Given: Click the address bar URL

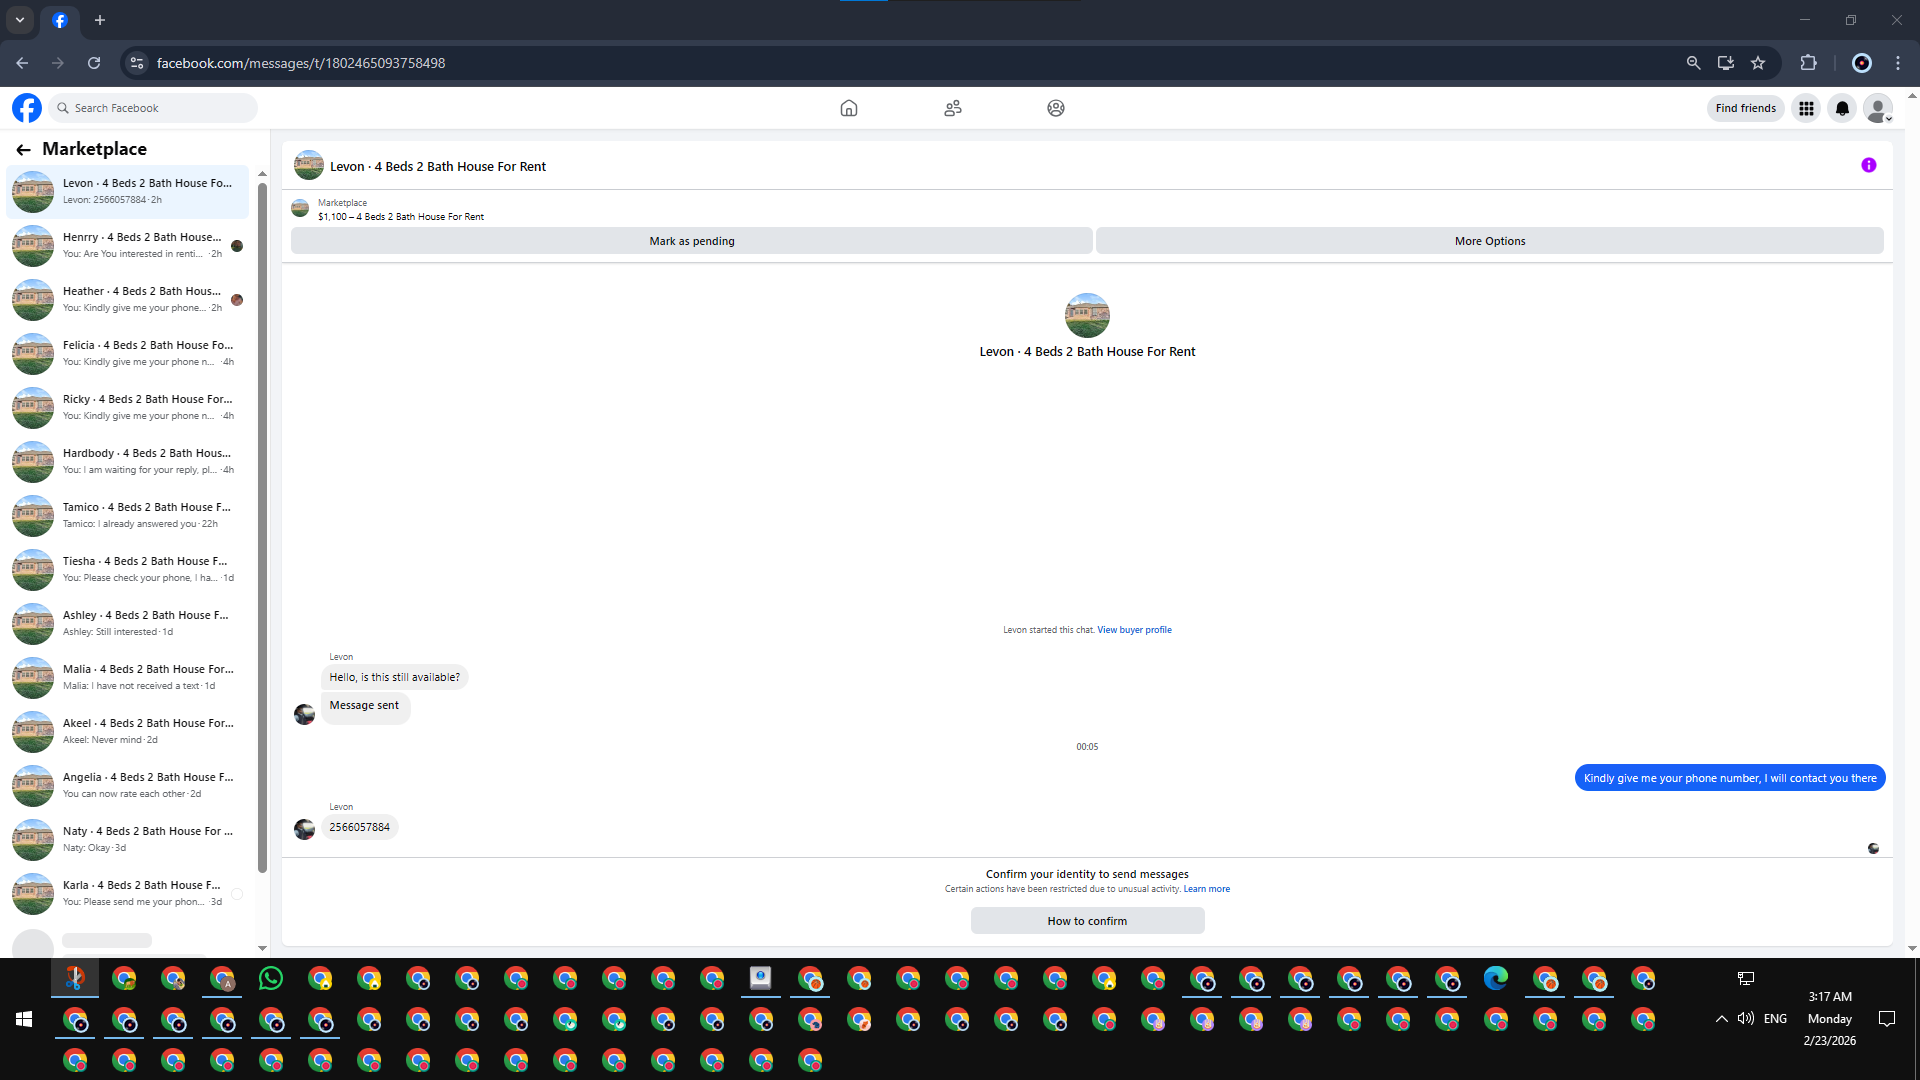Looking at the screenshot, I should [301, 63].
